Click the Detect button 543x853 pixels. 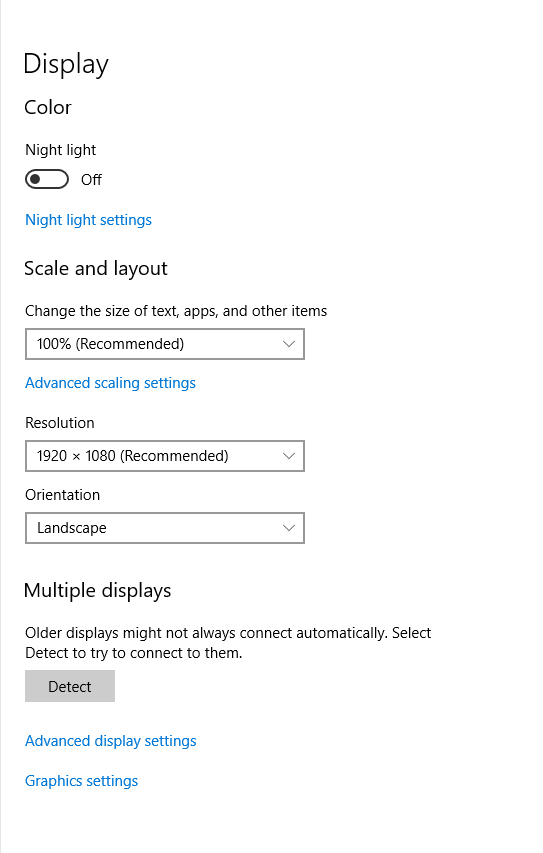pos(70,686)
